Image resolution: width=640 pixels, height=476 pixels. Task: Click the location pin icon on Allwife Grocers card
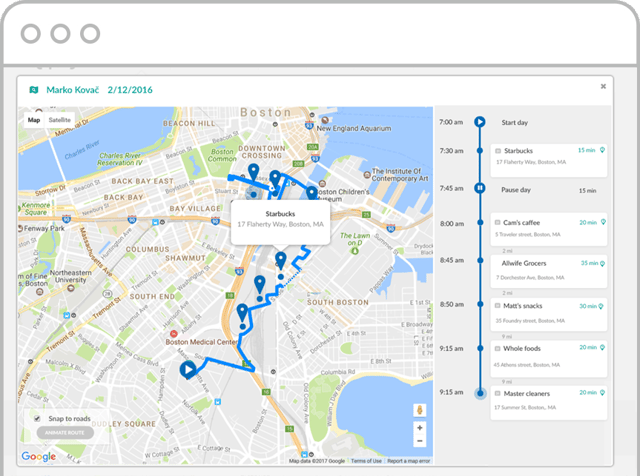point(602,263)
